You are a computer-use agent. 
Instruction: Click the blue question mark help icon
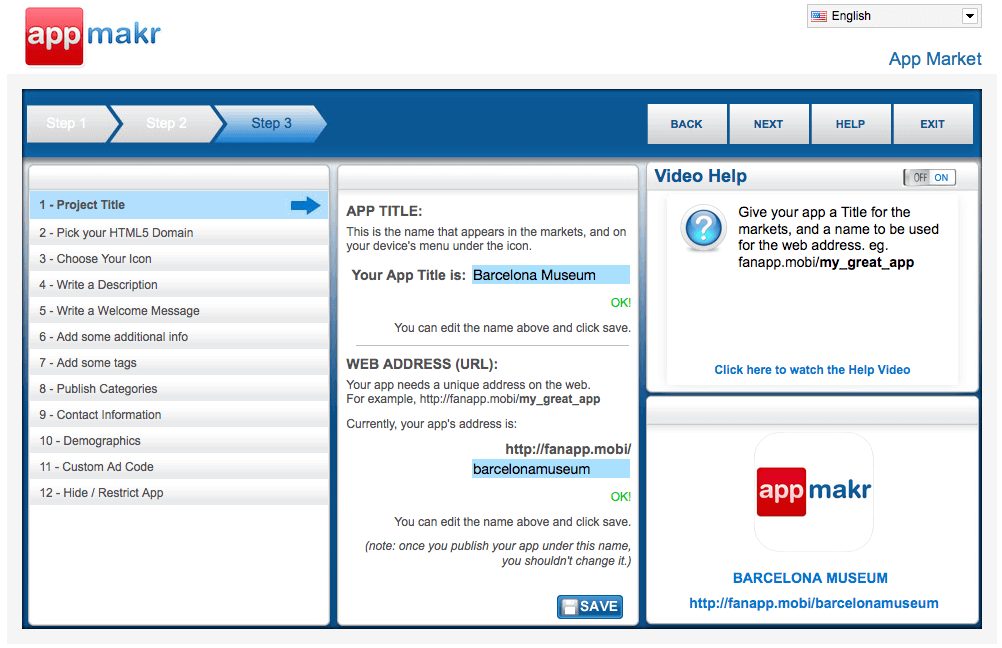point(702,229)
